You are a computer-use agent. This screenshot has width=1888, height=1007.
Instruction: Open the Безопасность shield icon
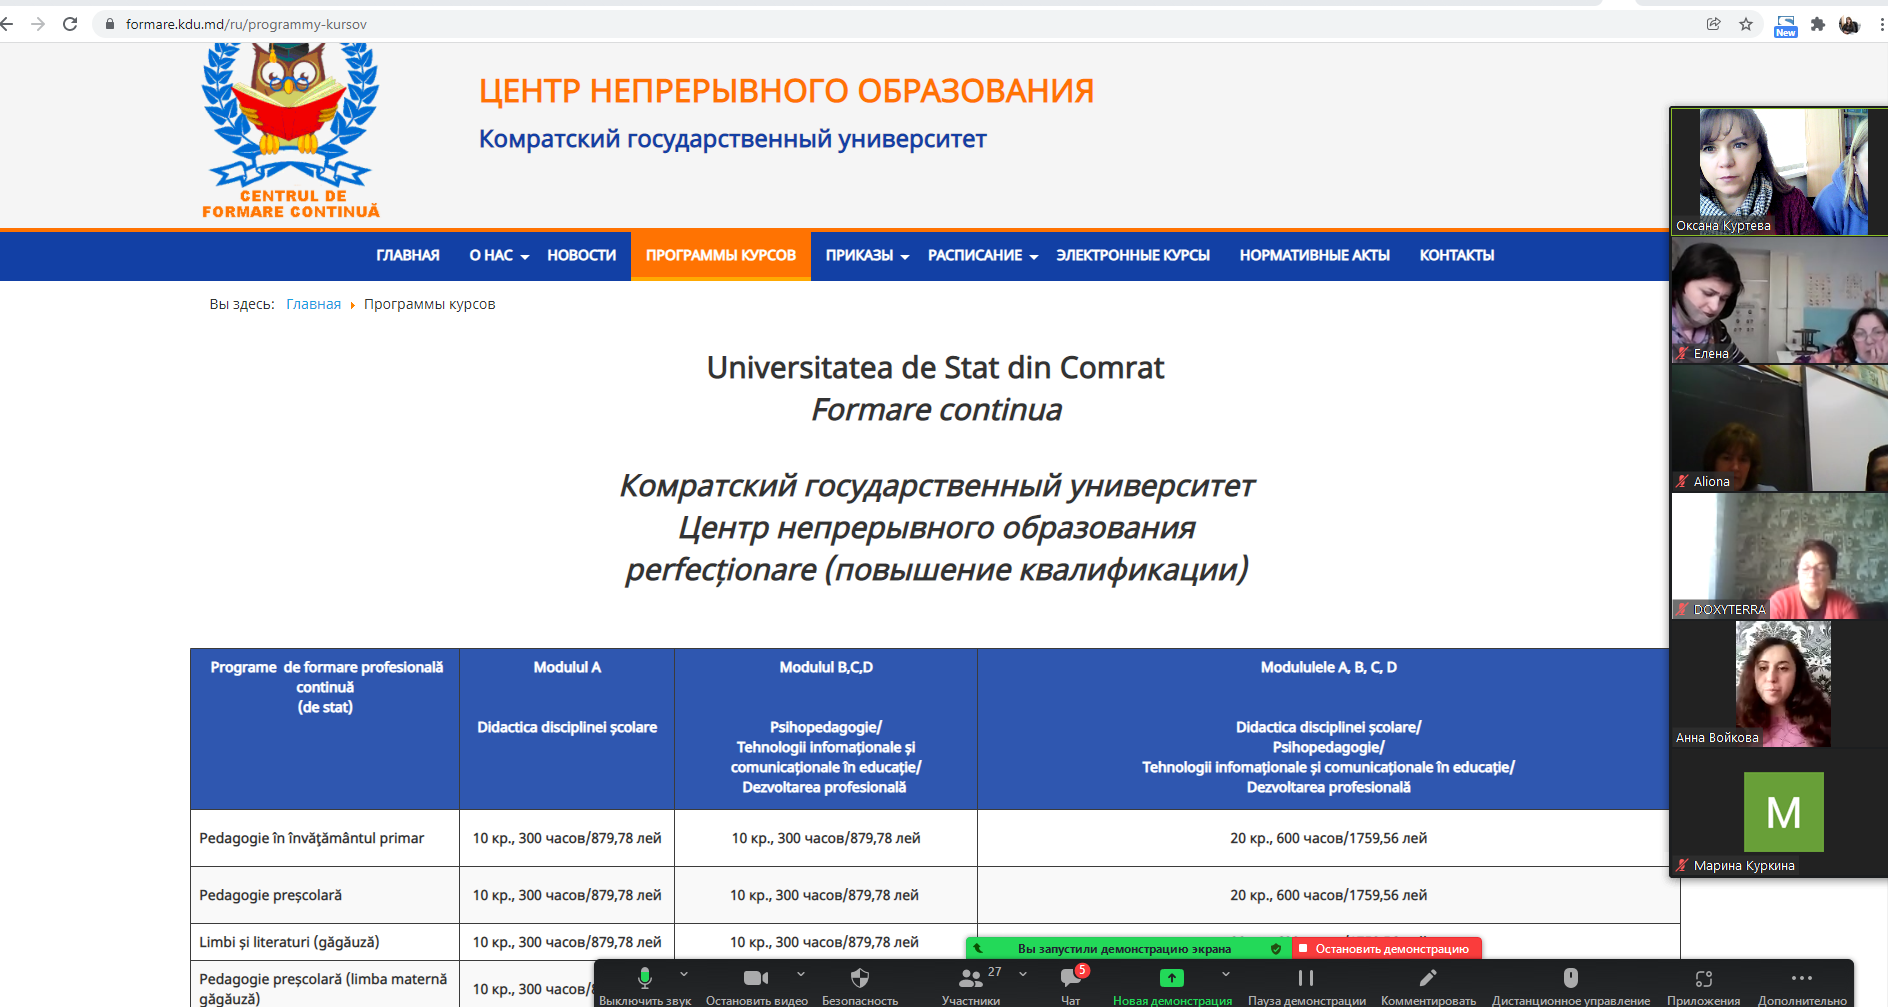pyautogui.click(x=860, y=980)
